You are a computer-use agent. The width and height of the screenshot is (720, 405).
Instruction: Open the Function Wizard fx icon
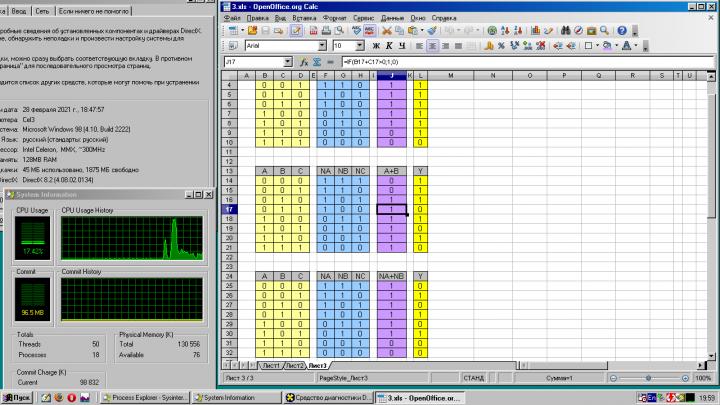tap(303, 62)
